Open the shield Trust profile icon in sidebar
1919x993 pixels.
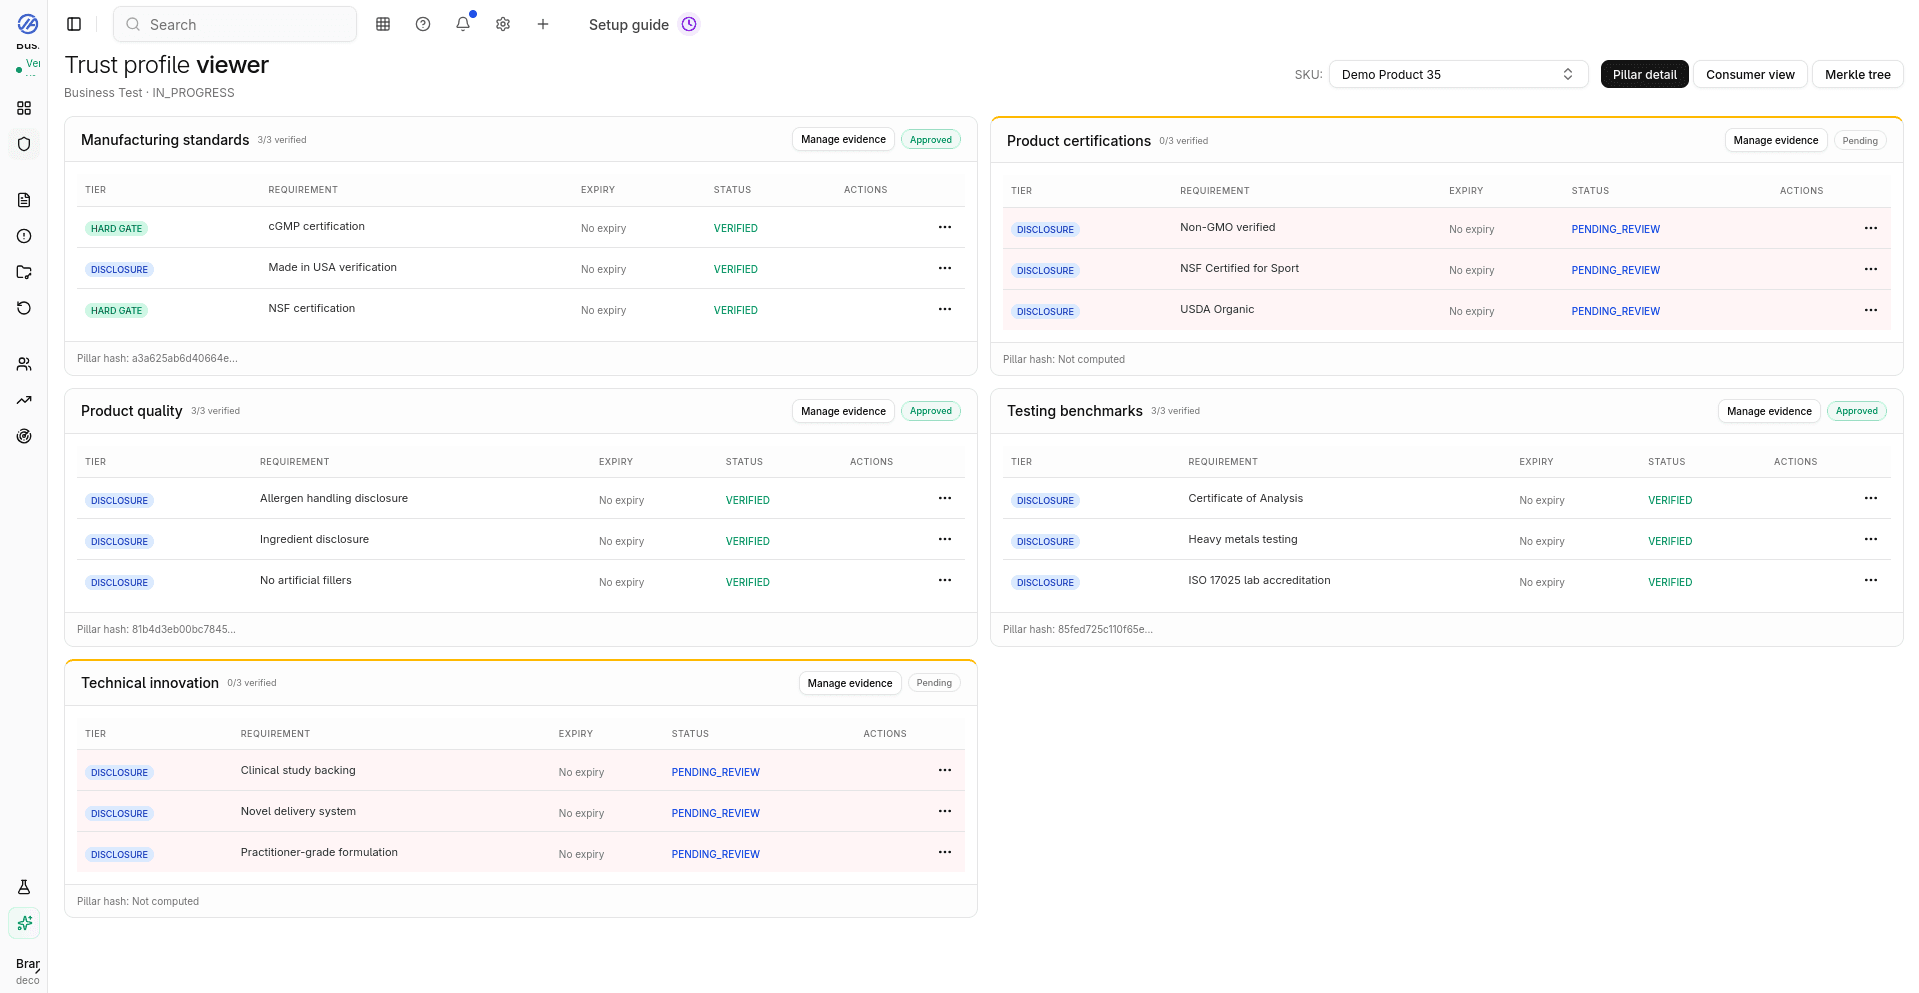pyautogui.click(x=24, y=144)
